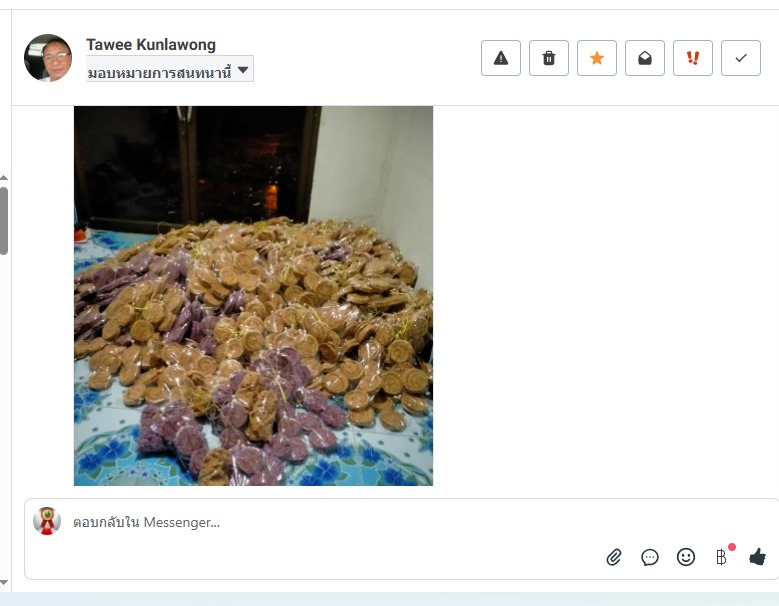
Task: Open saved replies speech bubble icon
Action: pos(650,557)
